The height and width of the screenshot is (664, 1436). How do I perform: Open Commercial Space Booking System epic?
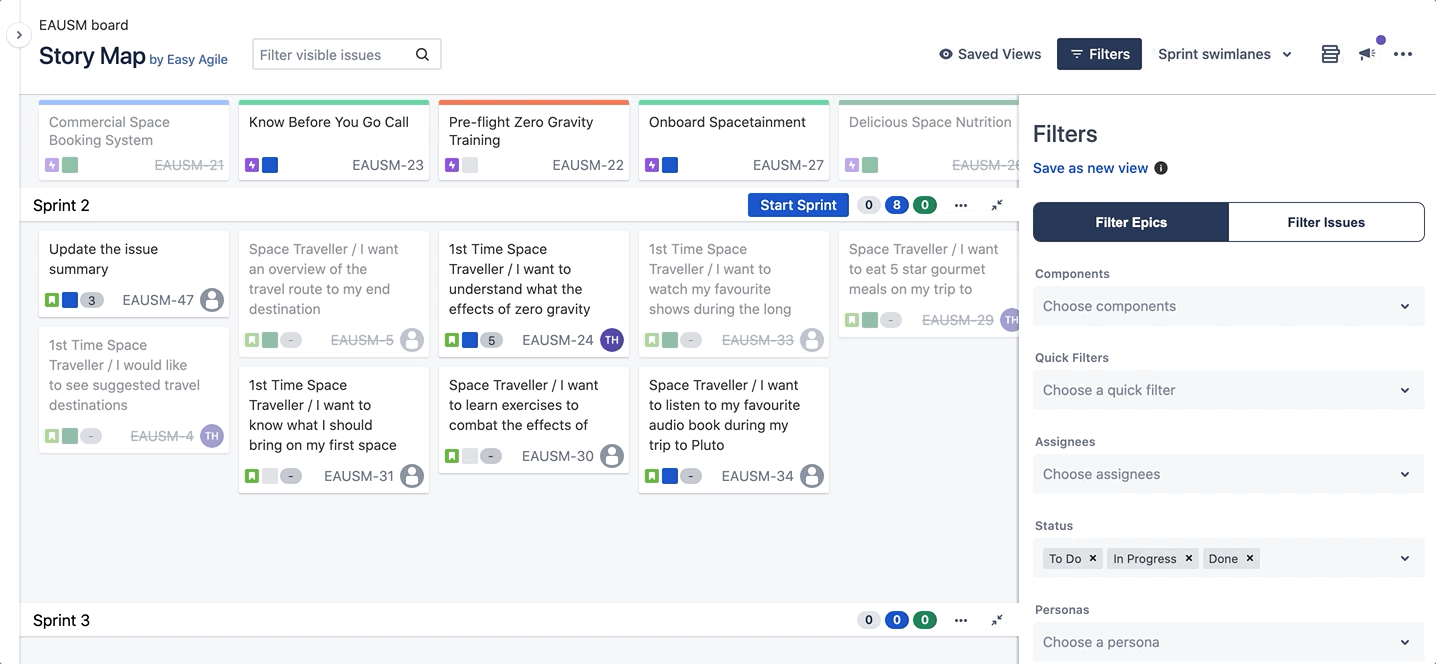134,140
